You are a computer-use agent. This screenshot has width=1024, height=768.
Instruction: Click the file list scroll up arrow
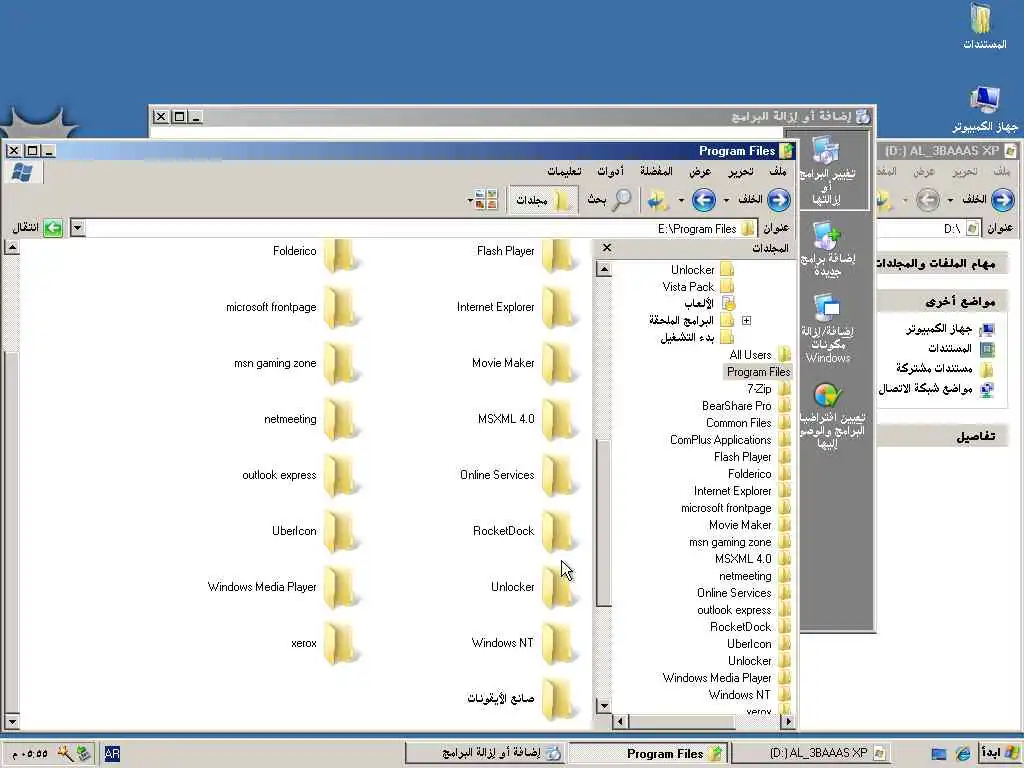[12, 247]
